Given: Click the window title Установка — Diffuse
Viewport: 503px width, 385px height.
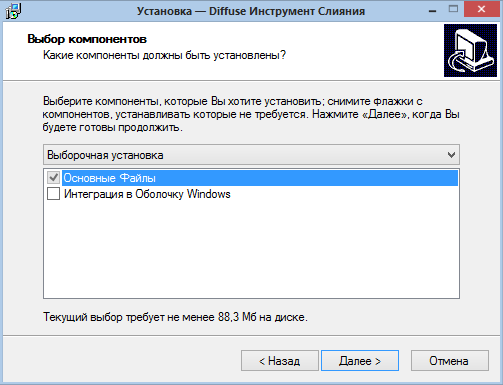Looking at the screenshot, I should point(251,11).
